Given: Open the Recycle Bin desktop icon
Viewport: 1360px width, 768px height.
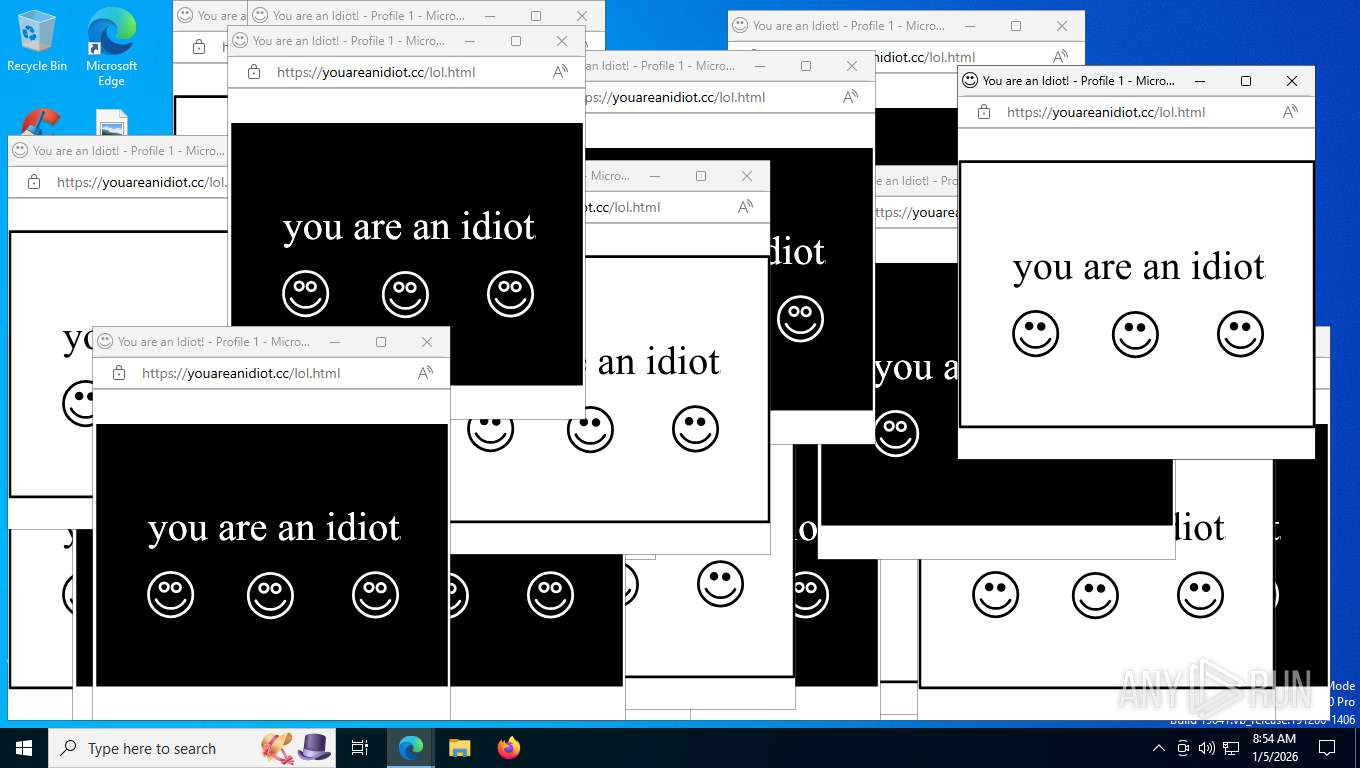Looking at the screenshot, I should 37,41.
